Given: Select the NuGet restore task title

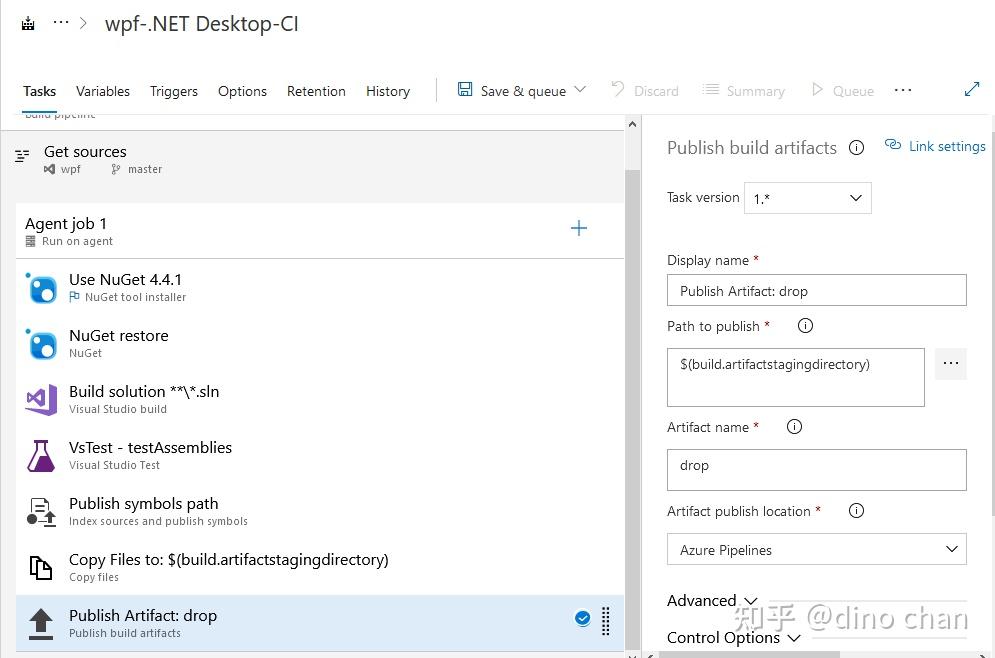Looking at the screenshot, I should [119, 335].
